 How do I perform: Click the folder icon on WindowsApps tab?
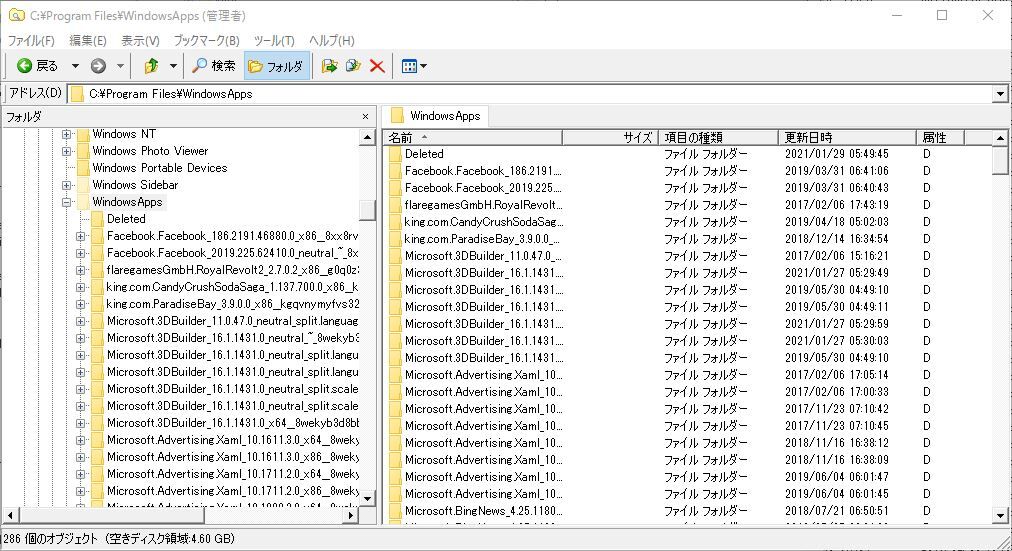[397, 116]
